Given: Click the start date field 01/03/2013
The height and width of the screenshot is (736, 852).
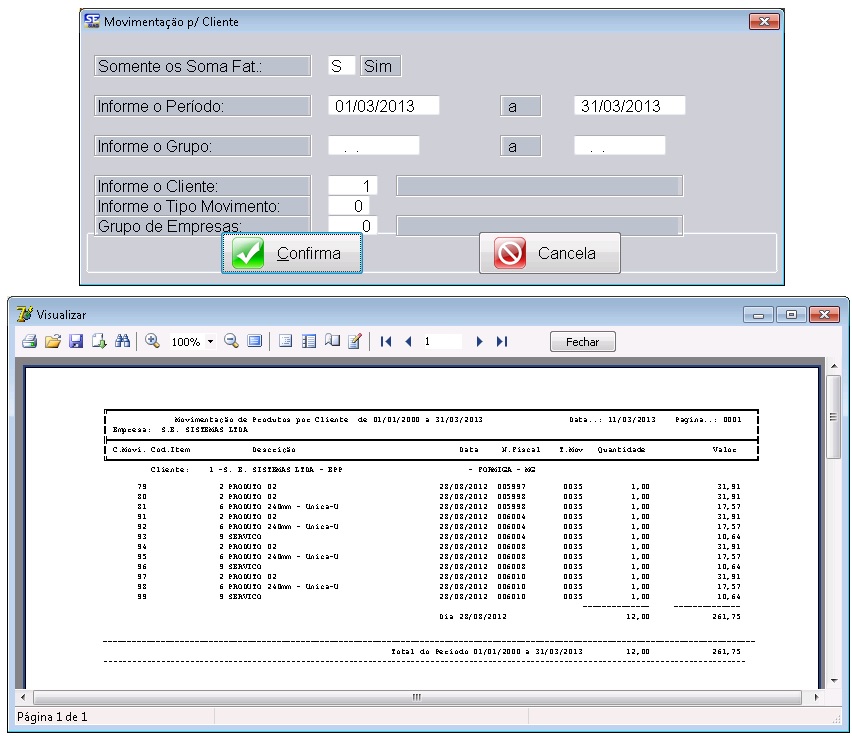Looking at the screenshot, I should coord(383,106).
